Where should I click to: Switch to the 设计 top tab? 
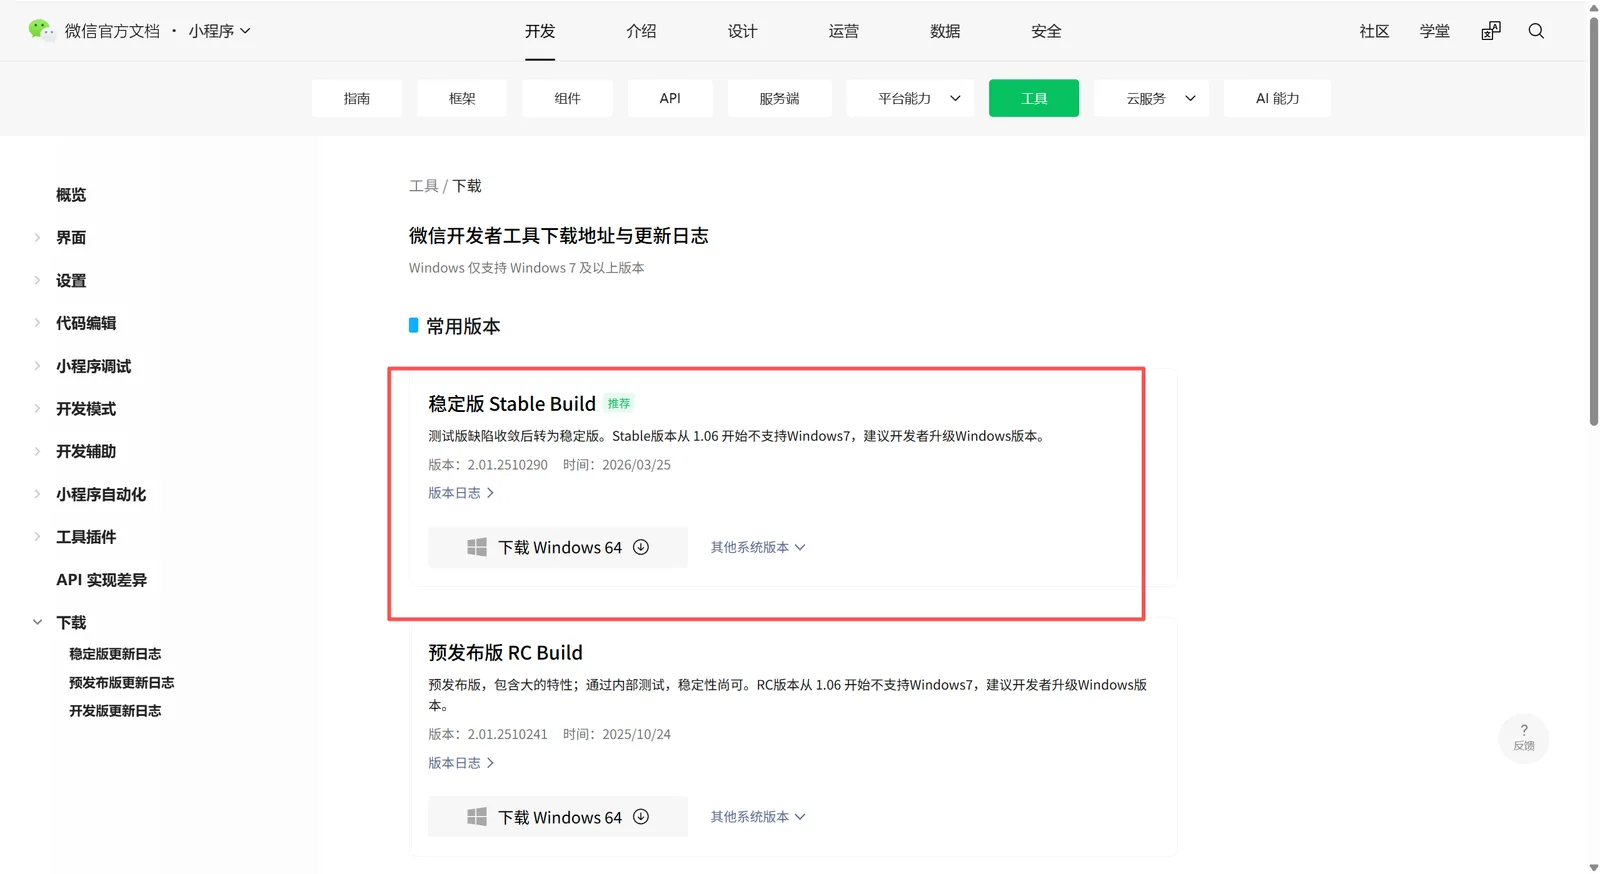click(x=742, y=31)
